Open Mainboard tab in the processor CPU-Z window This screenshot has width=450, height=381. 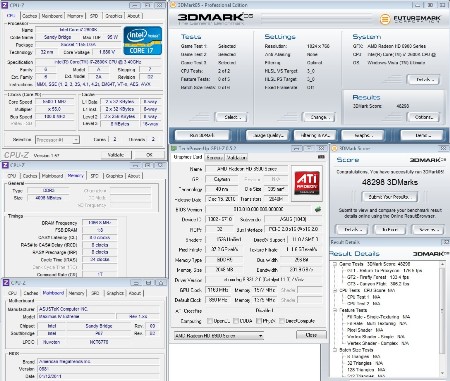tap(52, 16)
